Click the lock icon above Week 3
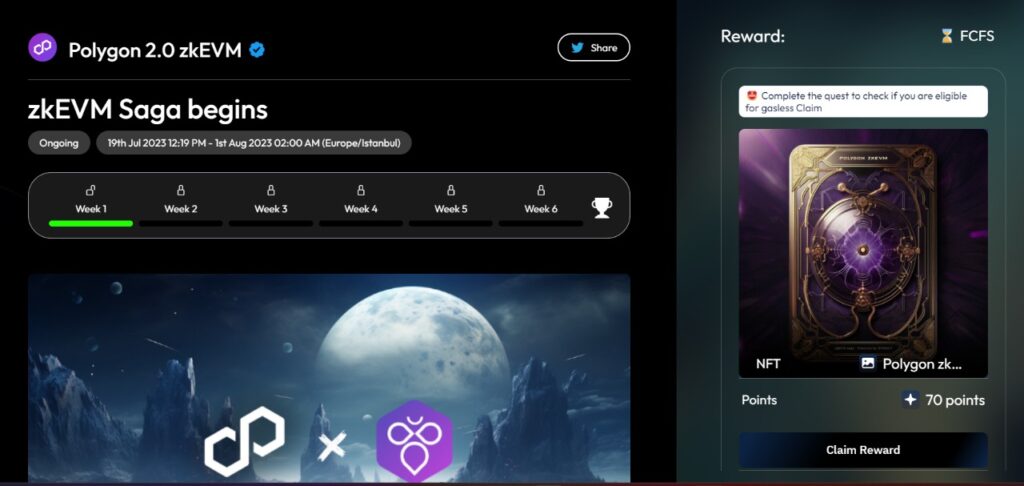This screenshot has height=486, width=1024. click(x=271, y=190)
